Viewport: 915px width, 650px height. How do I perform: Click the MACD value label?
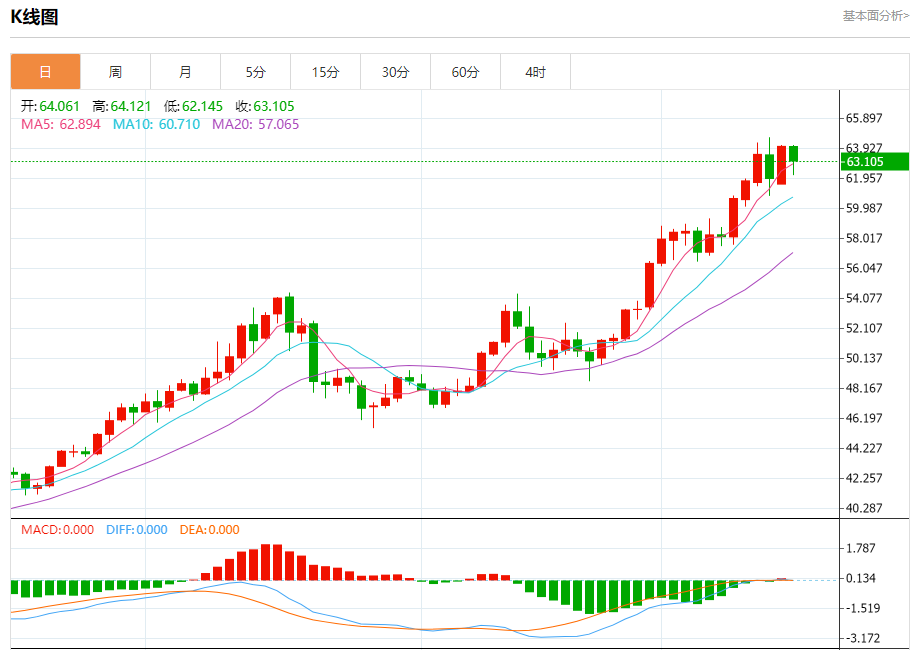pos(57,530)
